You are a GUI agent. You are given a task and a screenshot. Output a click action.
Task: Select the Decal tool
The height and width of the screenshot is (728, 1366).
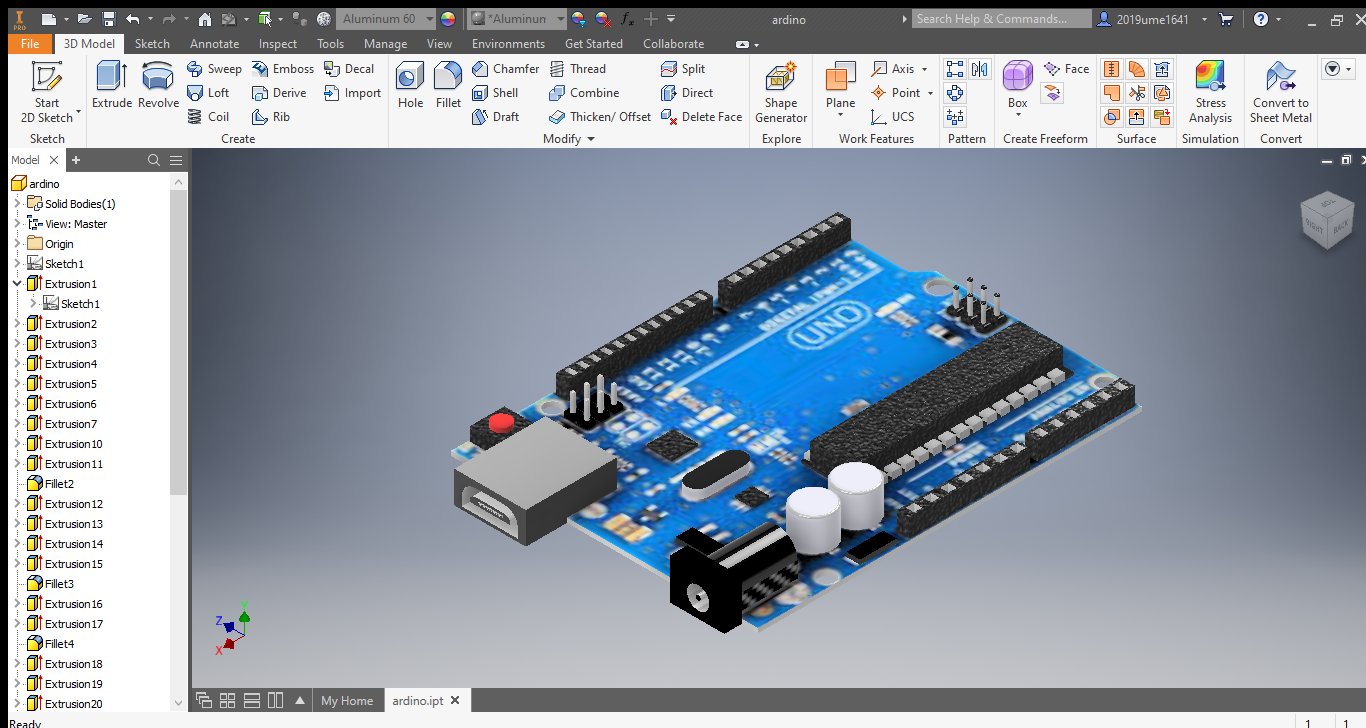(x=349, y=69)
